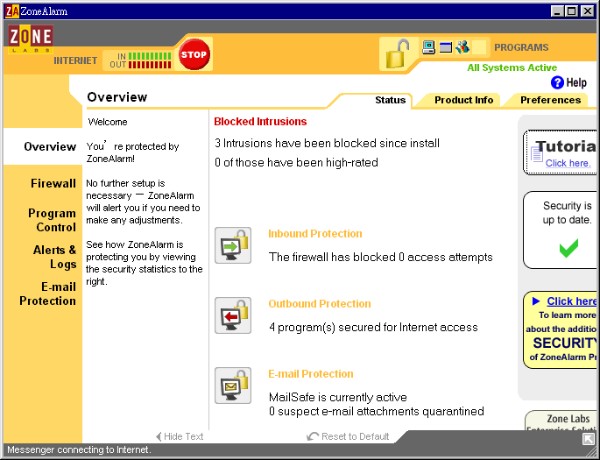600x460 pixels.
Task: Click the 'Security is up to date.' box
Action: pyautogui.click(x=560, y=230)
